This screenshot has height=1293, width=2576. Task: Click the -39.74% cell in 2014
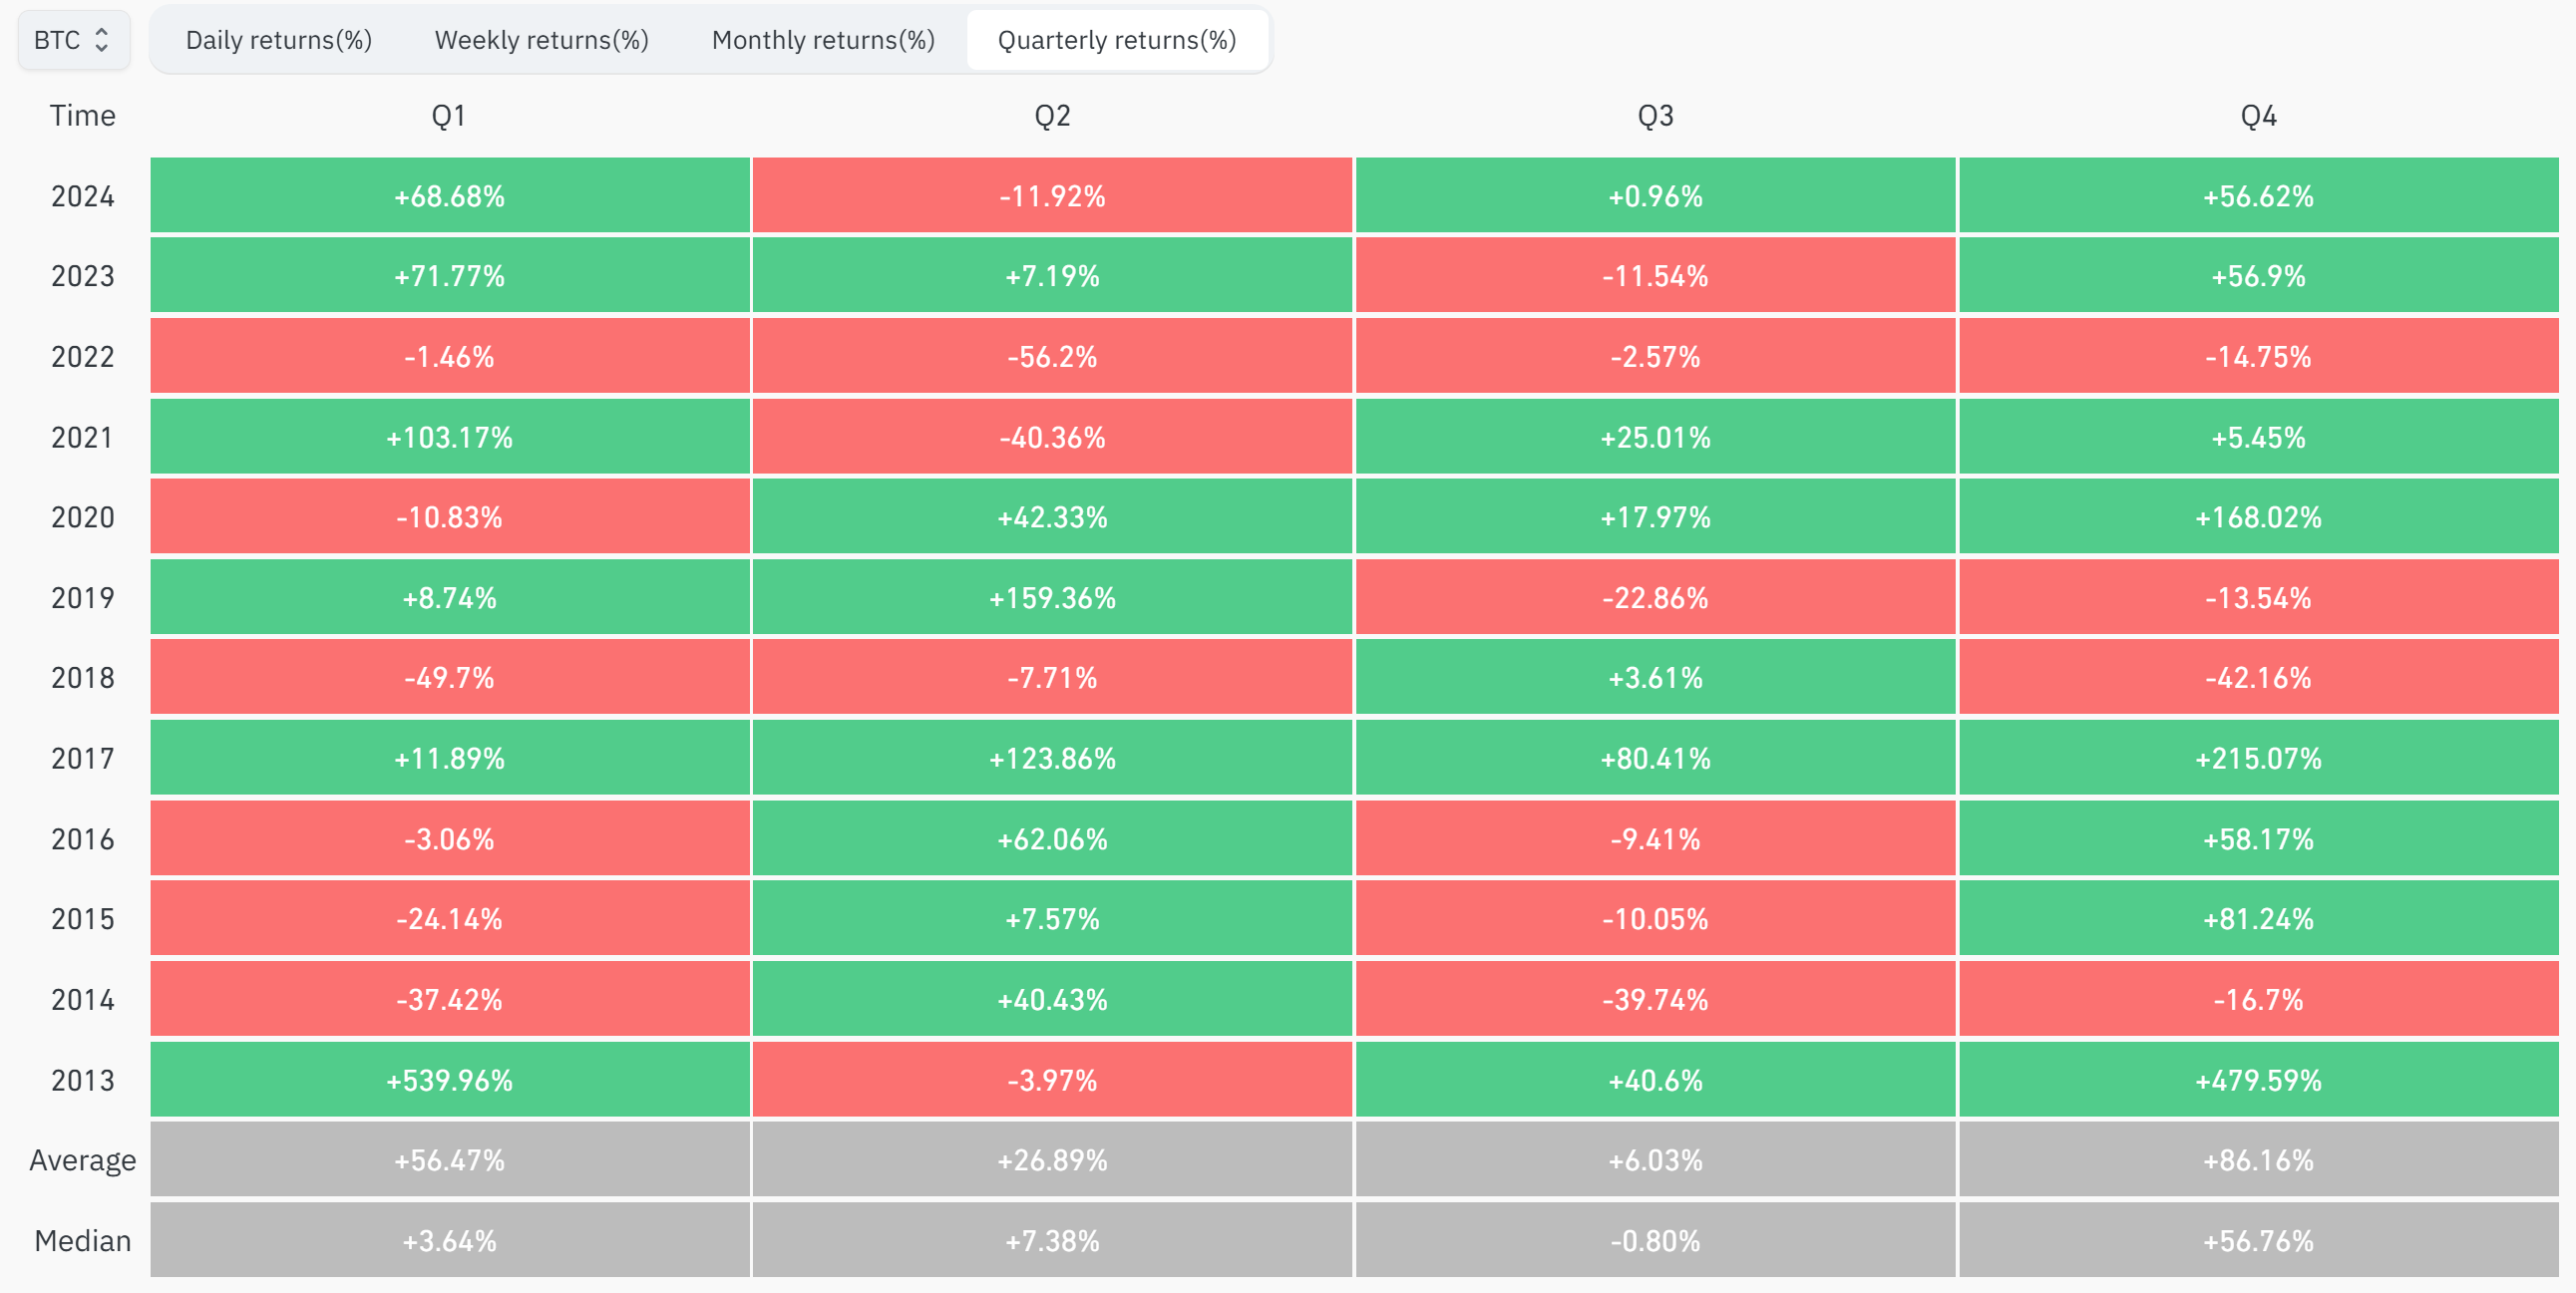(x=1655, y=999)
